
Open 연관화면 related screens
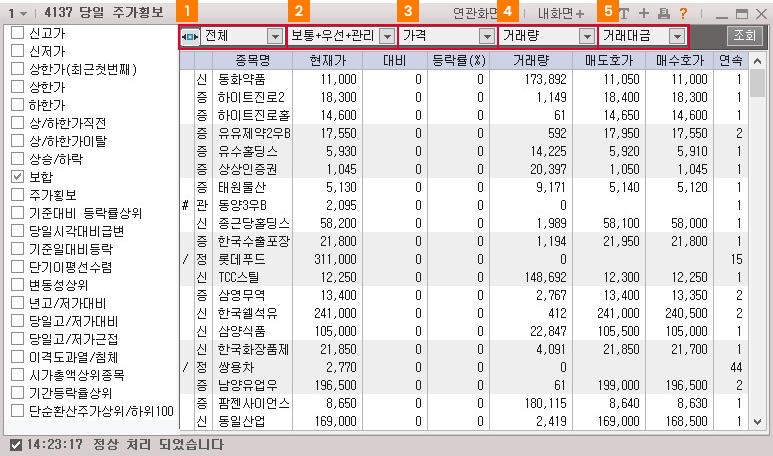coord(476,13)
